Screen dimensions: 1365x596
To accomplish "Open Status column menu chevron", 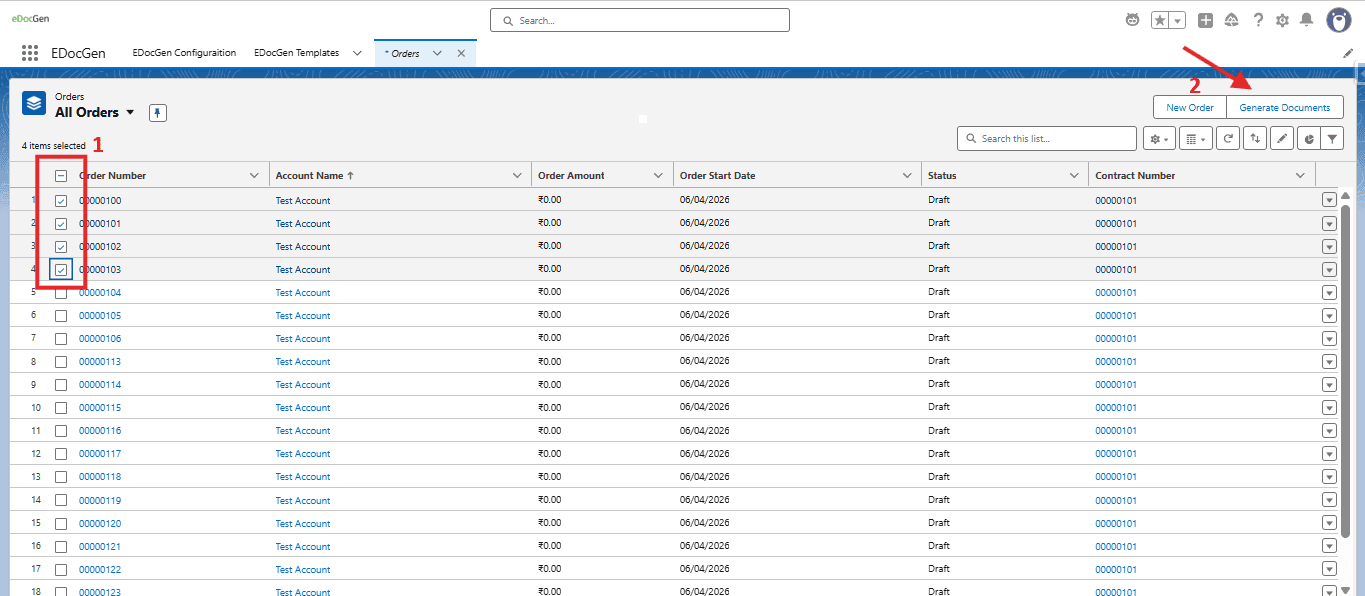I will pyautogui.click(x=1074, y=176).
